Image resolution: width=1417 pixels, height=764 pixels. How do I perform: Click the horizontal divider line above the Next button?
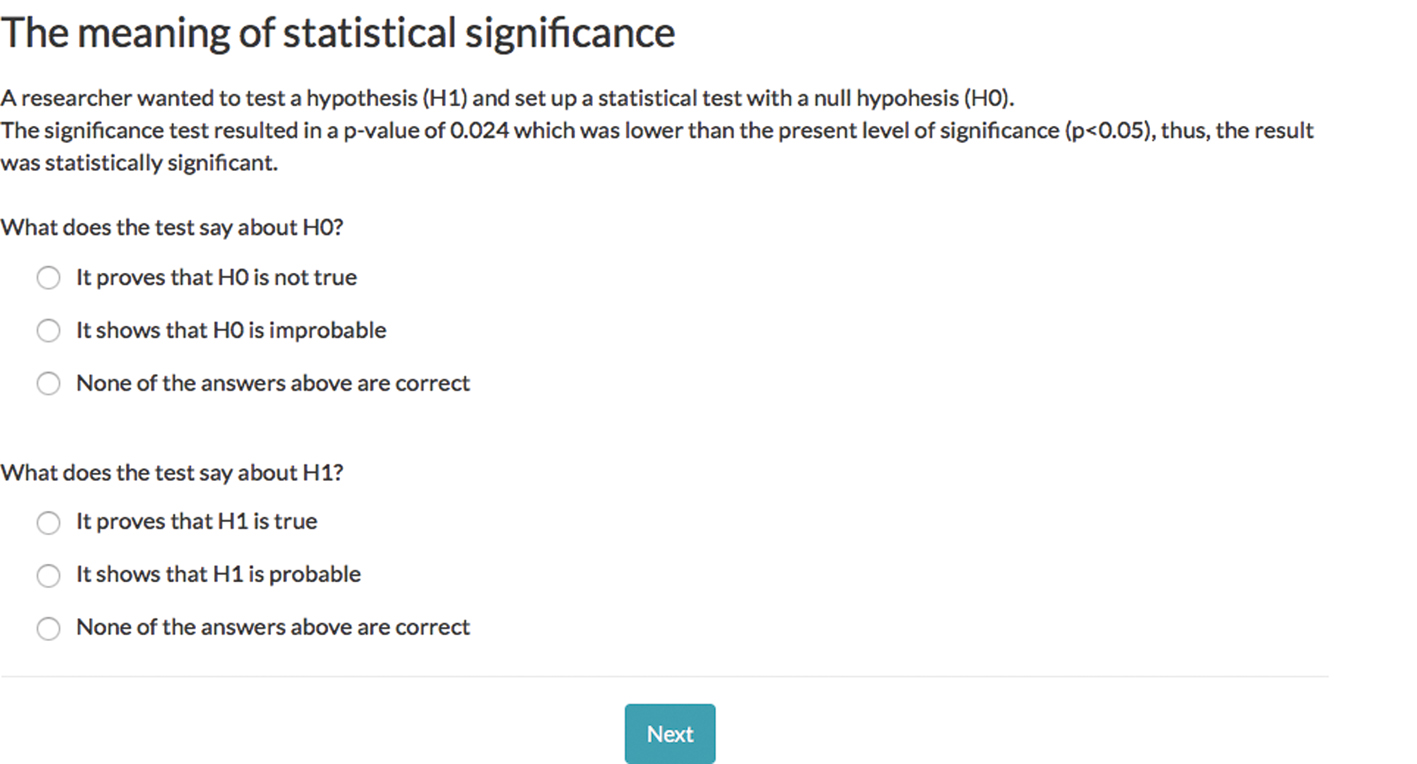[x=664, y=677]
